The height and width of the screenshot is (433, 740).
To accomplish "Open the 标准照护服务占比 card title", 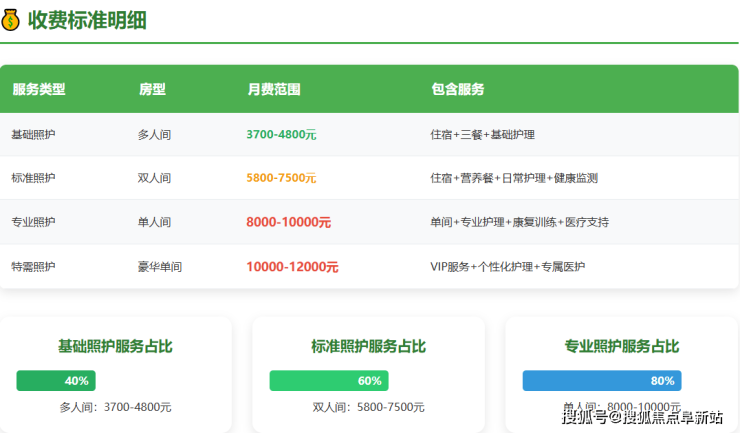I will coord(368,347).
